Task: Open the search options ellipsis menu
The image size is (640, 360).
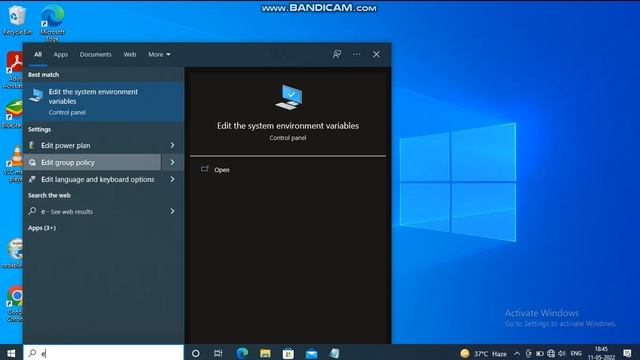Action: pos(356,54)
